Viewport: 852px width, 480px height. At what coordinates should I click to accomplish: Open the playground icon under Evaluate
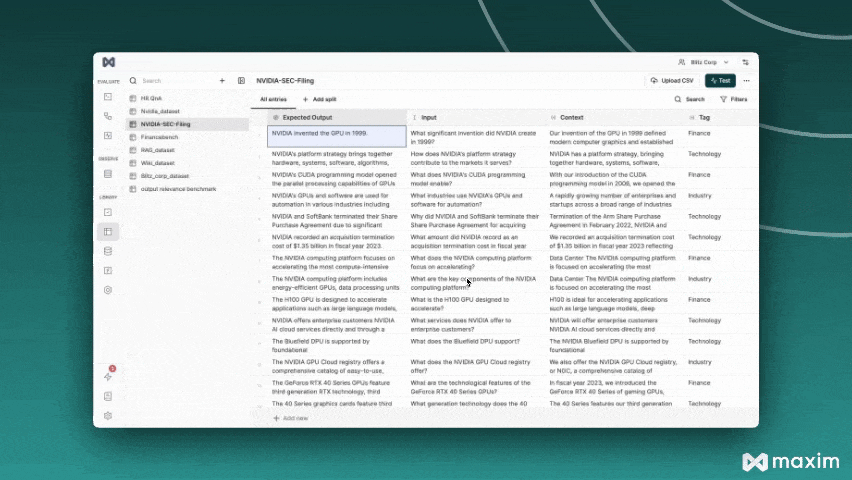click(108, 97)
